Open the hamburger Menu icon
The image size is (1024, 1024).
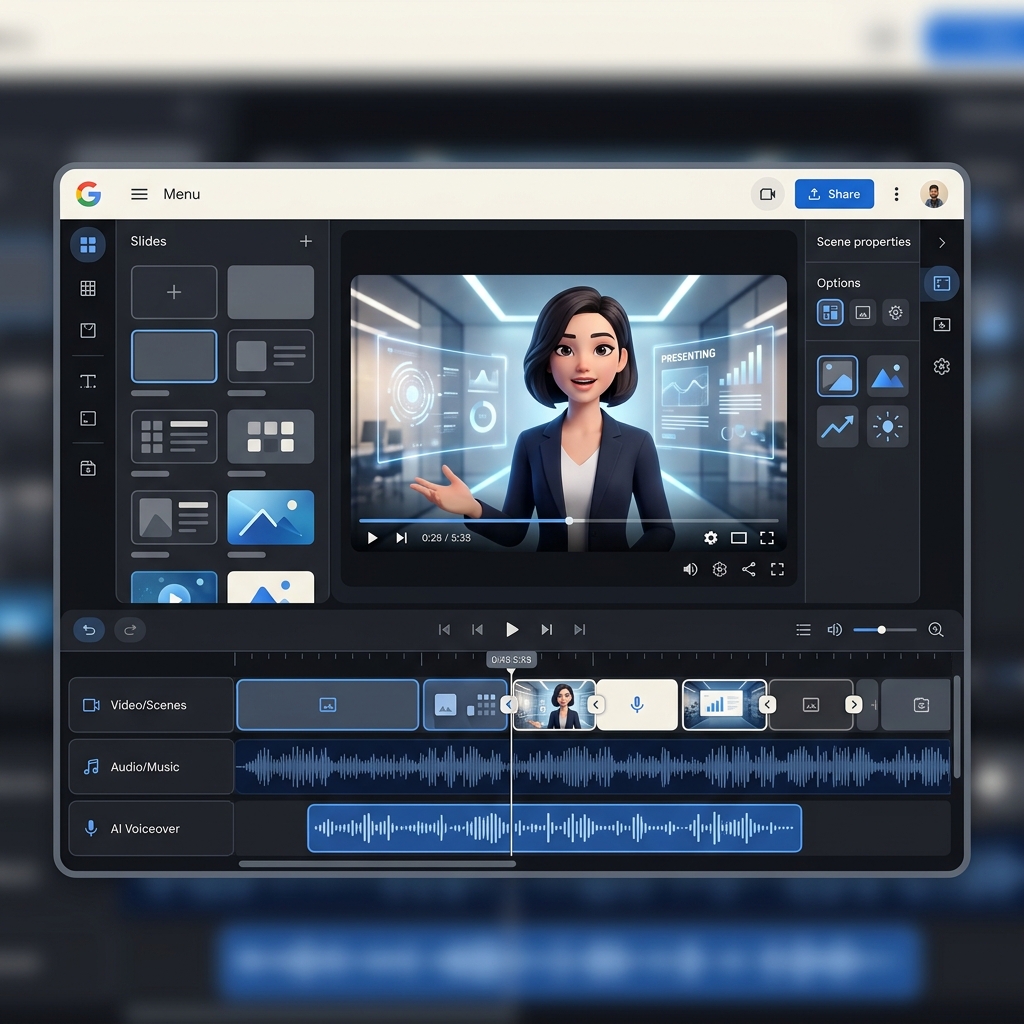coord(139,194)
